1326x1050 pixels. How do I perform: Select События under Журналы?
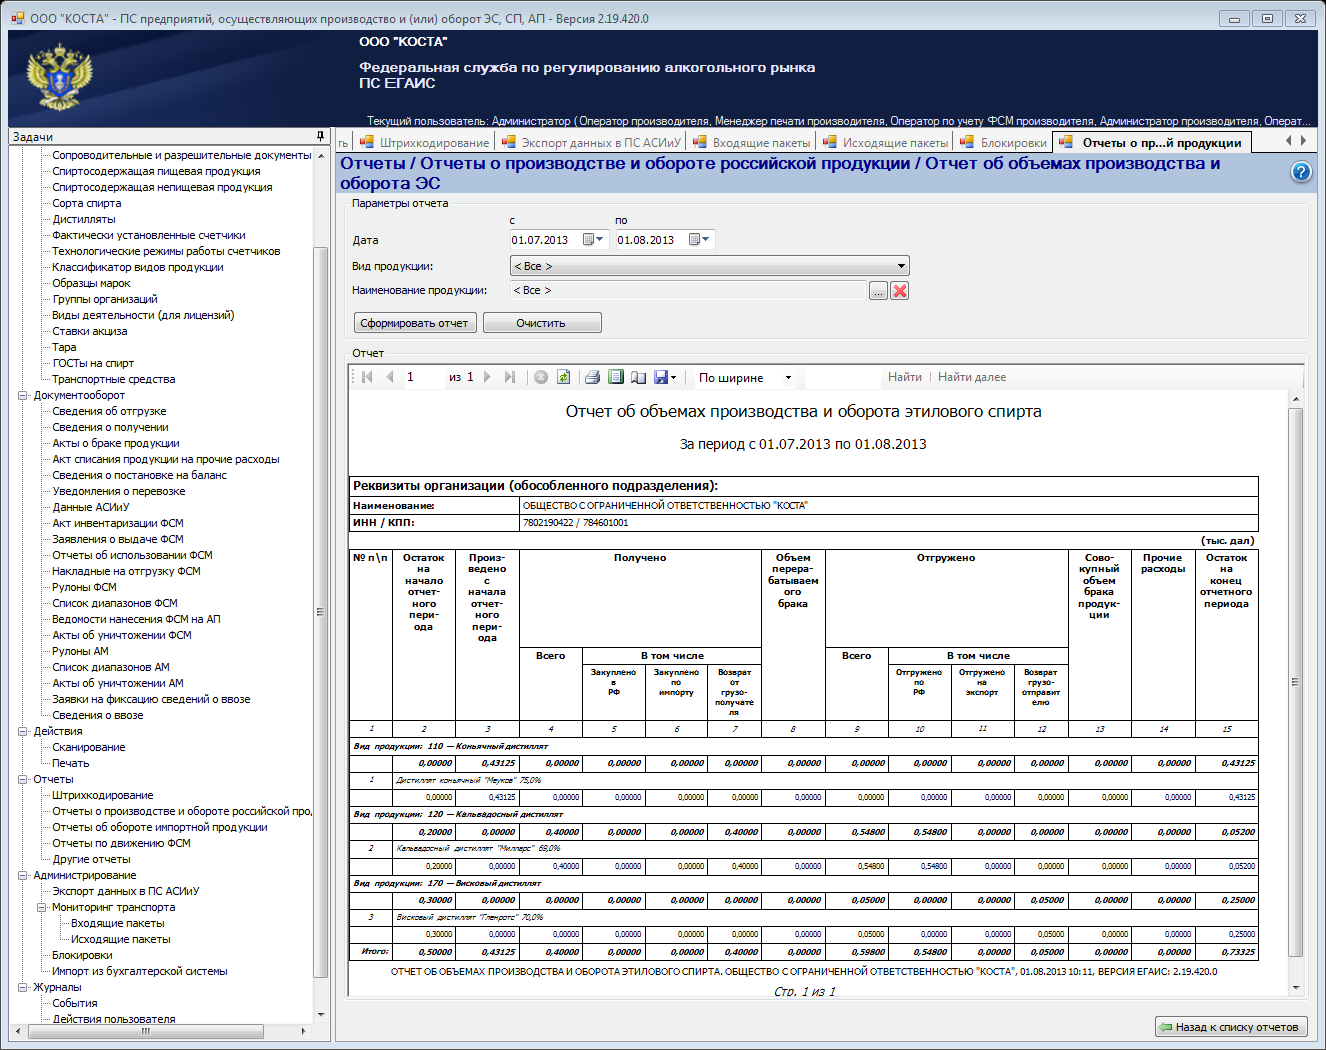[75, 1003]
